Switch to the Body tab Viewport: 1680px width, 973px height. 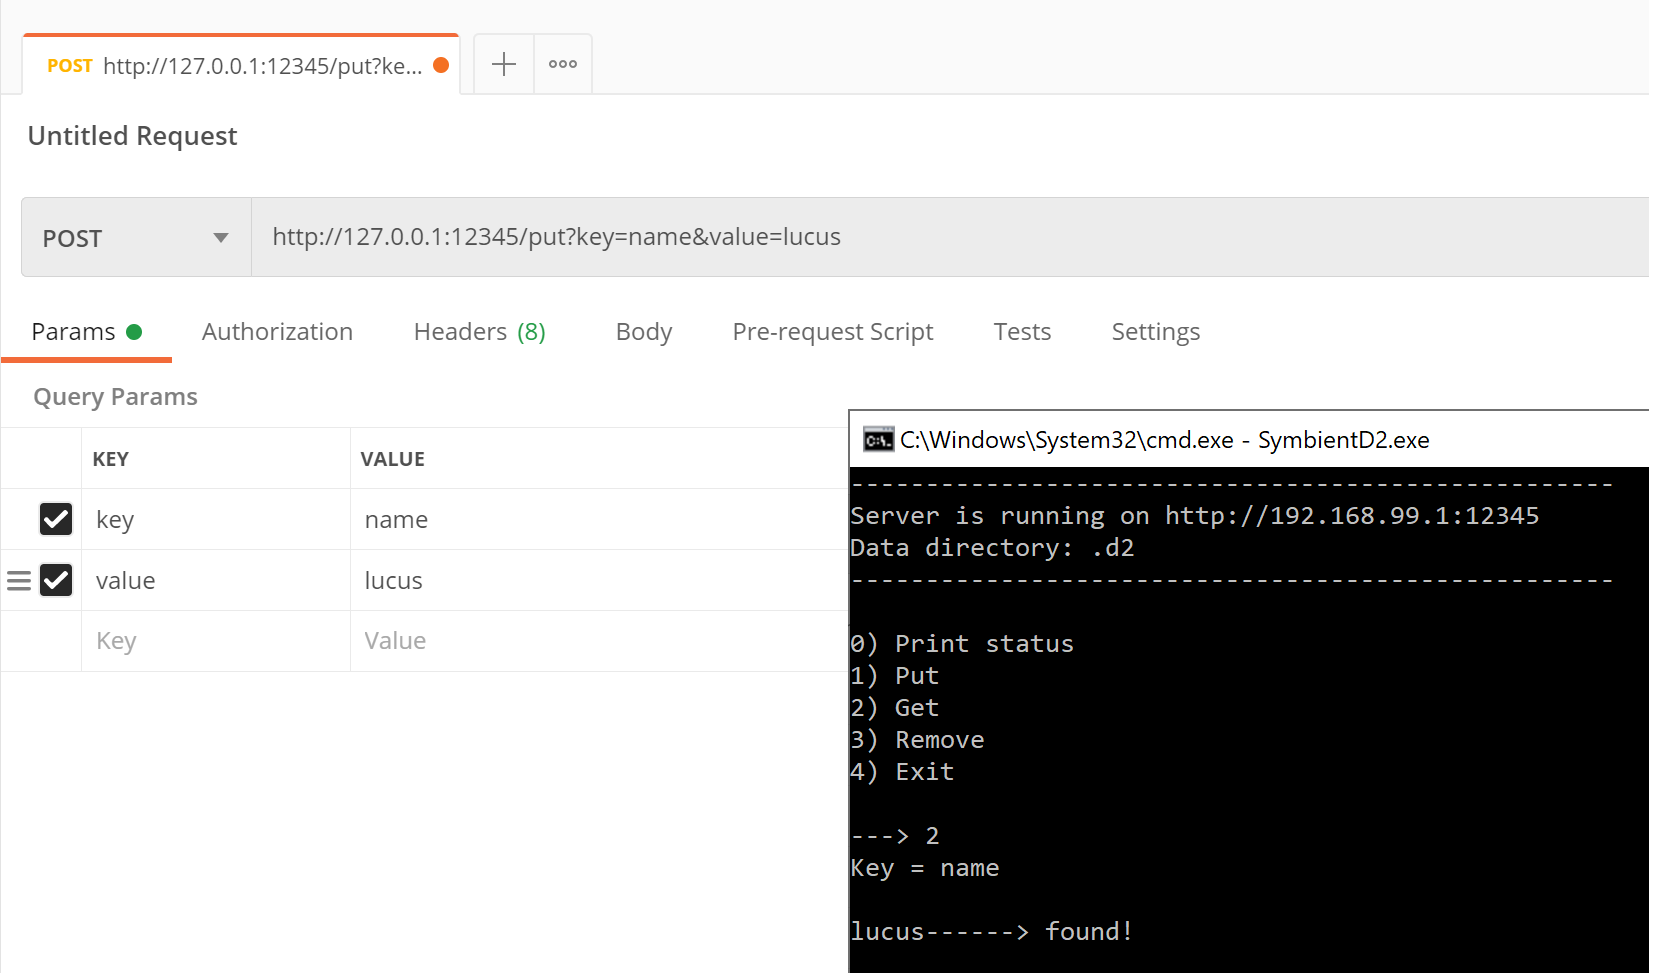(x=643, y=332)
